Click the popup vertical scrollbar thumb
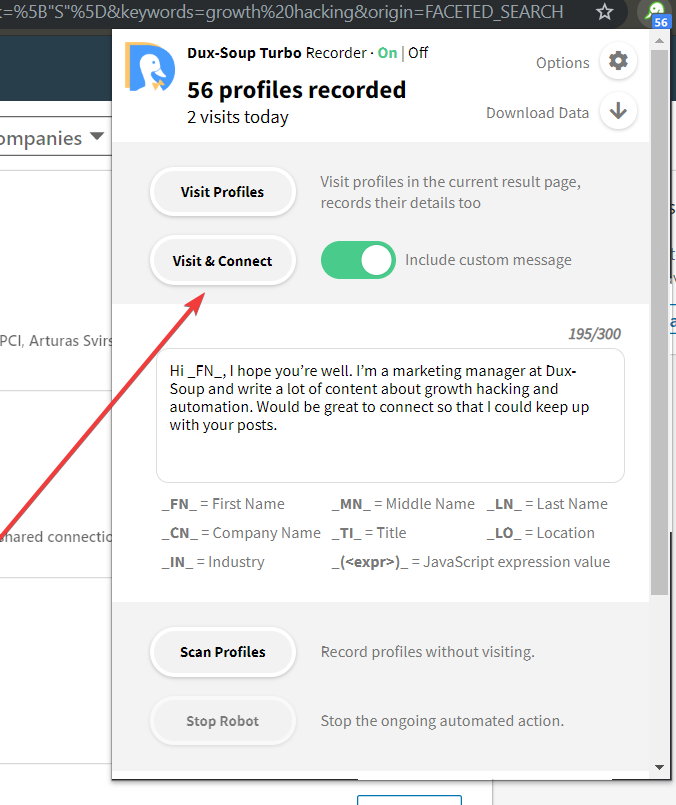 (x=660, y=322)
